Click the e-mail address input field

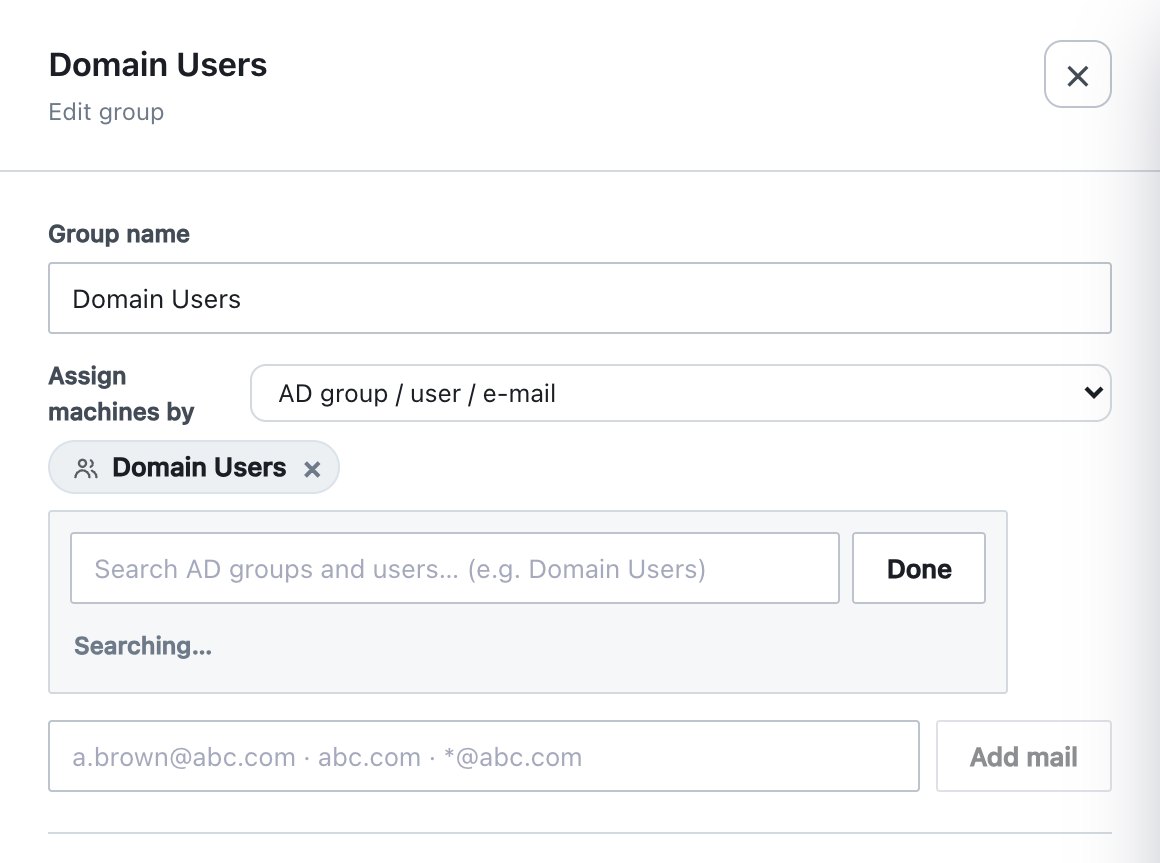pyautogui.click(x=484, y=756)
